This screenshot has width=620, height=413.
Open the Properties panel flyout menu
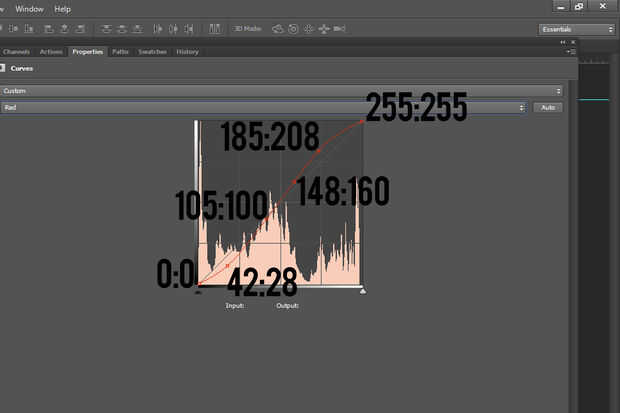571,51
